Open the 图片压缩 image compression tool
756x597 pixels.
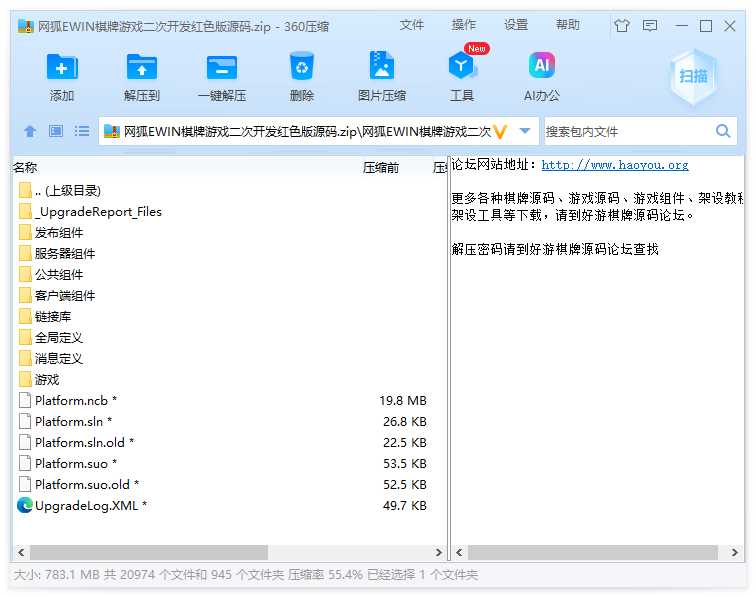[x=381, y=65]
